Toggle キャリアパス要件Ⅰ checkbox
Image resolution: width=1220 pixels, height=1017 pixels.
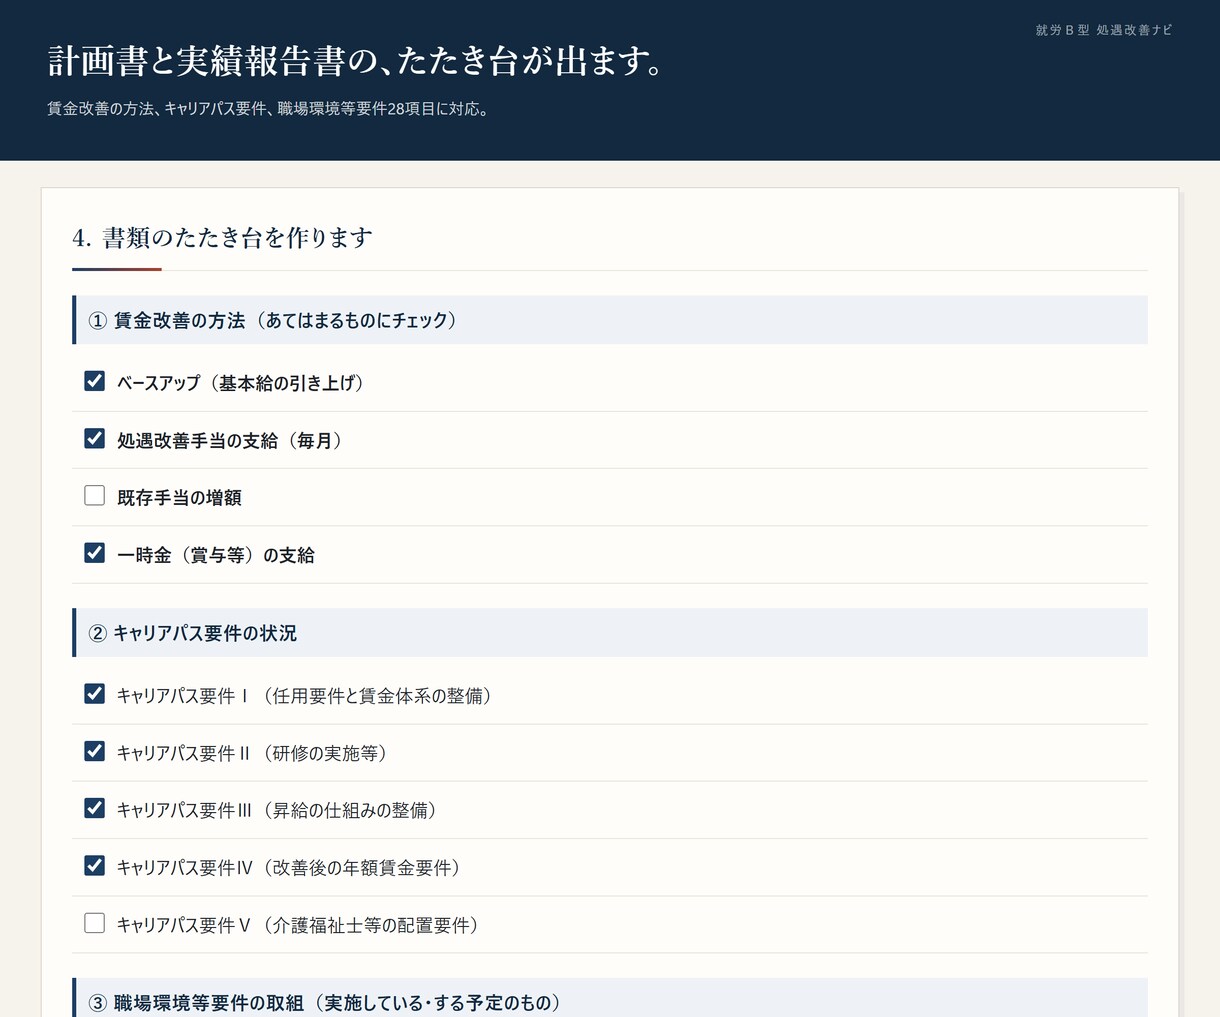coord(95,694)
